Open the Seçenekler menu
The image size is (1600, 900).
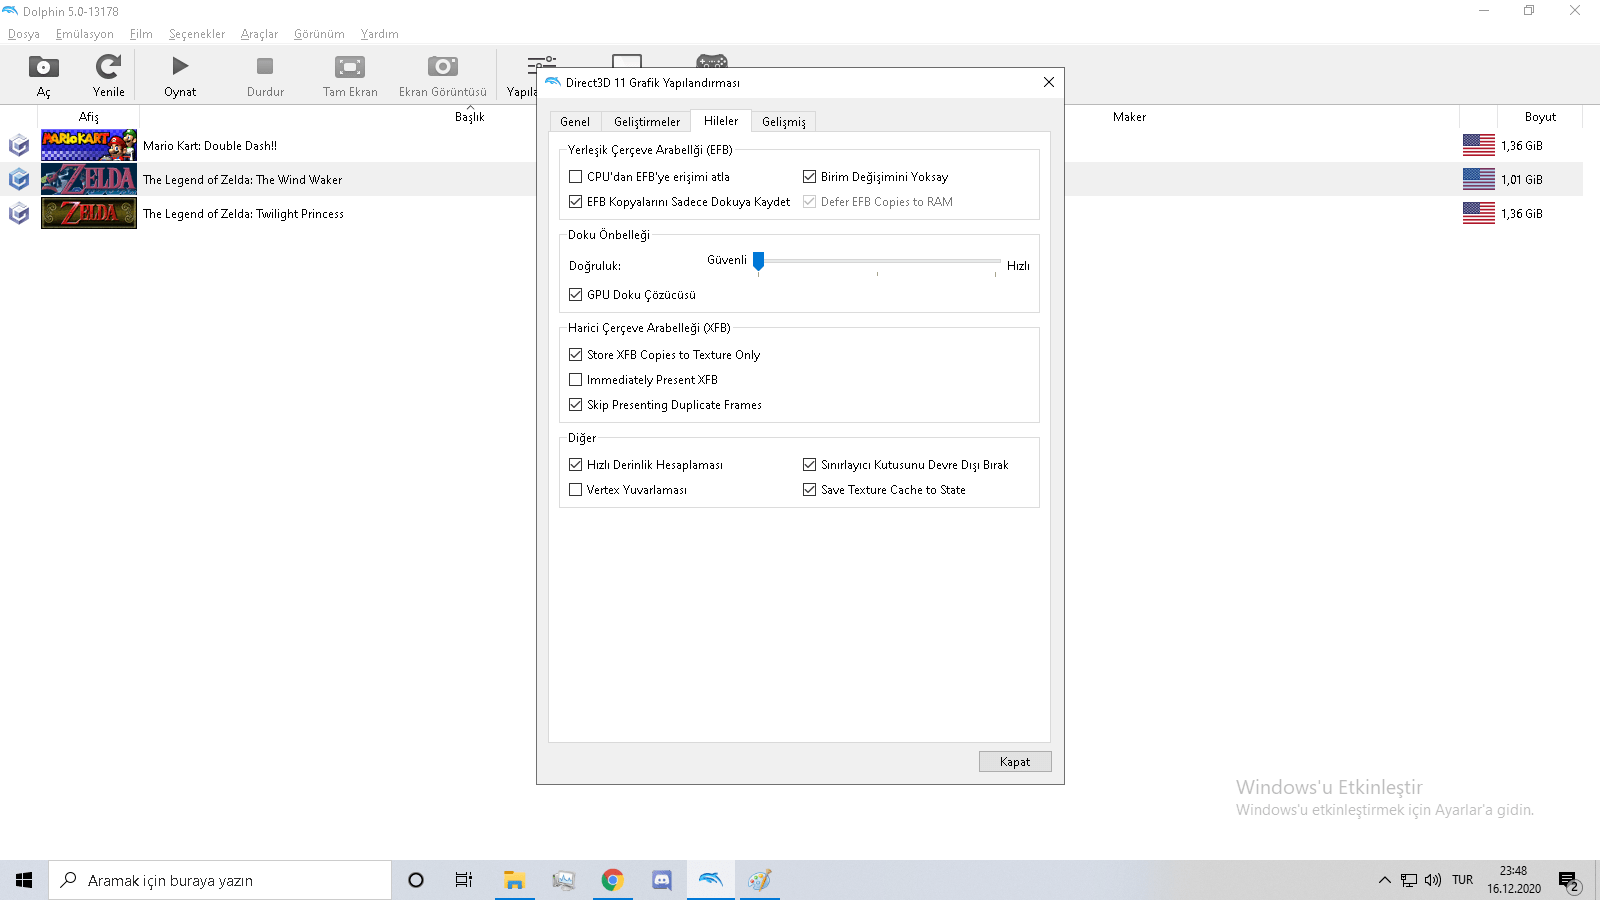(197, 34)
